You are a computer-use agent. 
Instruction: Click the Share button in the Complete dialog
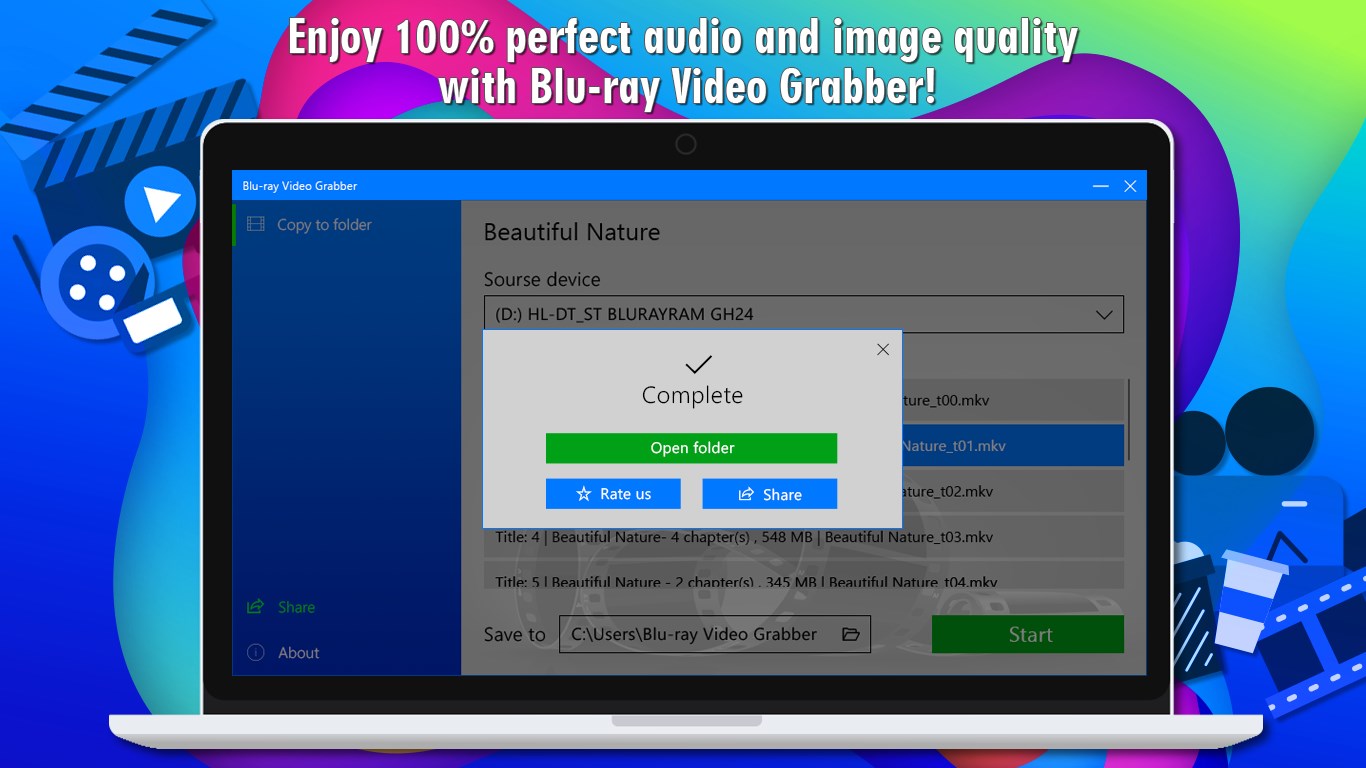click(769, 494)
